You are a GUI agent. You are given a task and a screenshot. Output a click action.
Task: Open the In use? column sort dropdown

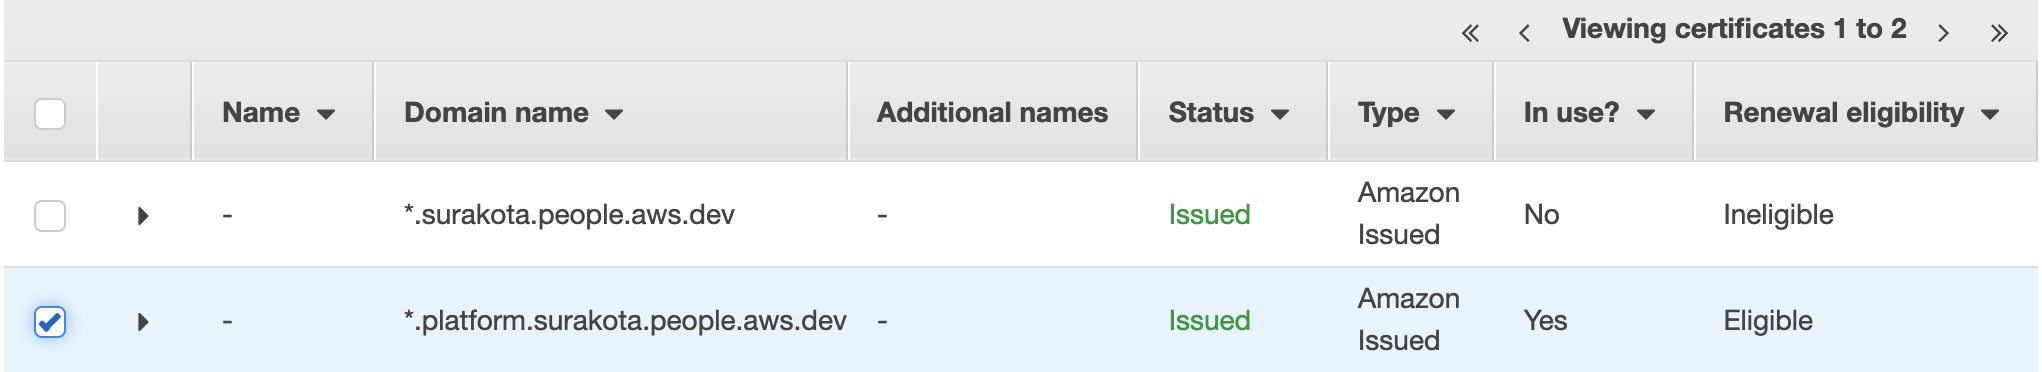point(1646,115)
